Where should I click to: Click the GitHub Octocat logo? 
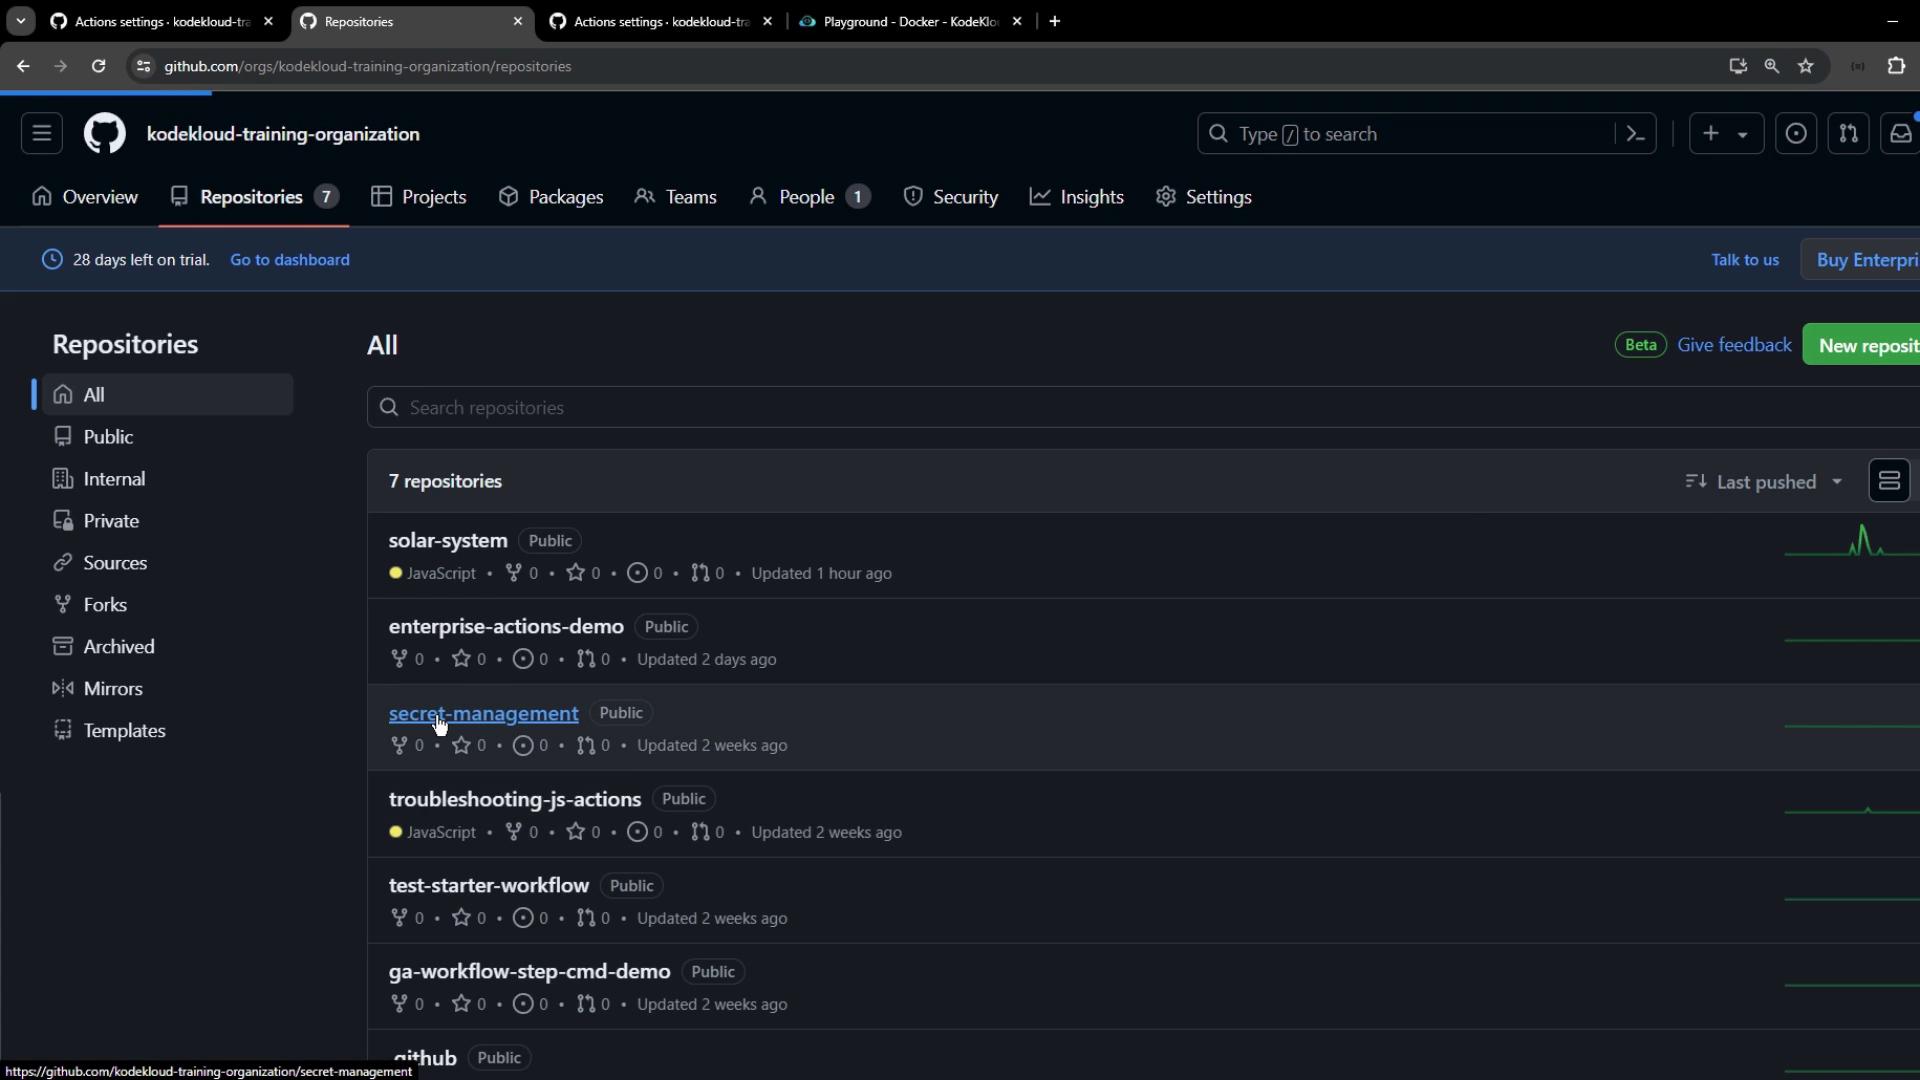pos(104,134)
